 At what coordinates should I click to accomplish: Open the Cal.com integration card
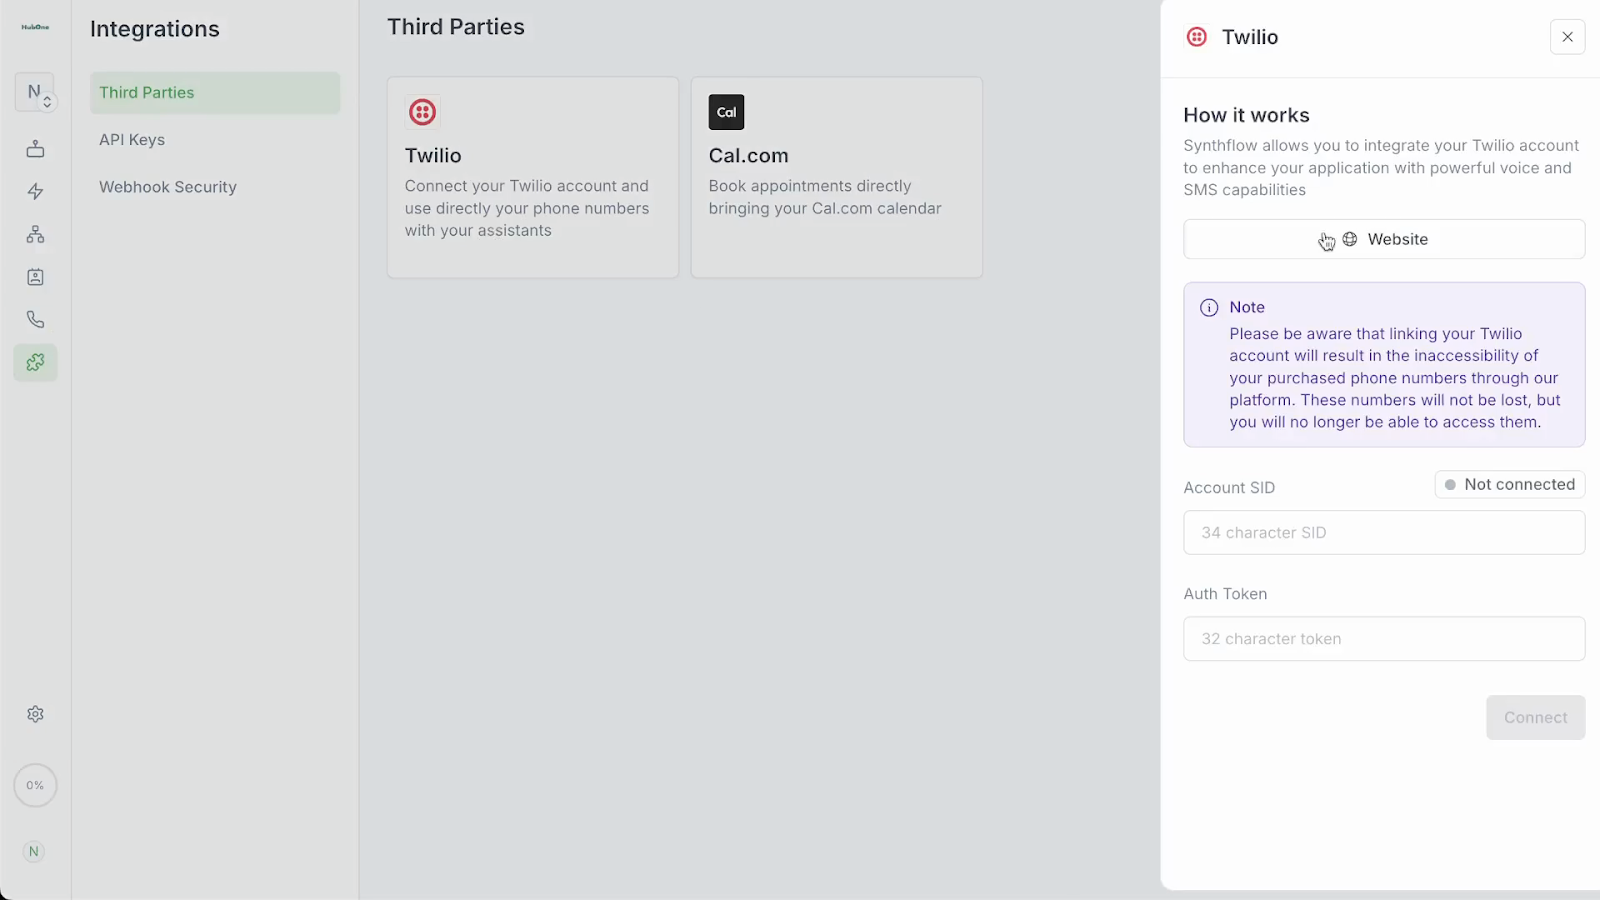(836, 177)
